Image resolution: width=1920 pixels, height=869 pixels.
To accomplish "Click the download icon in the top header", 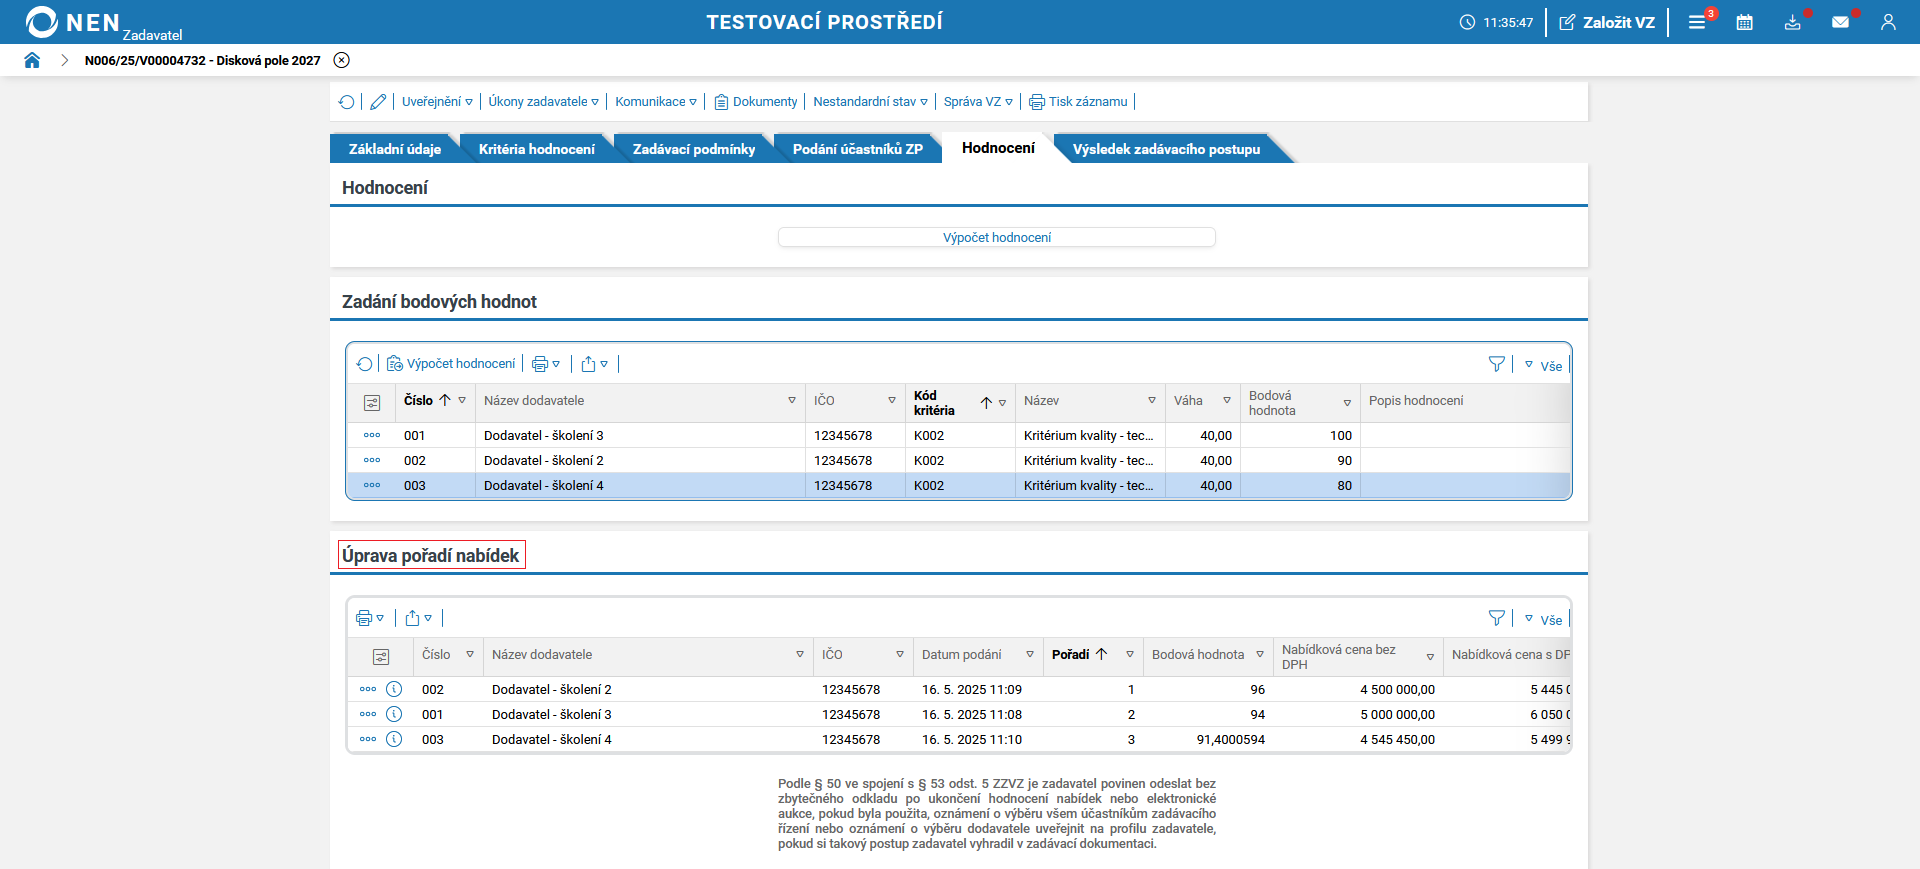I will 1792,22.
